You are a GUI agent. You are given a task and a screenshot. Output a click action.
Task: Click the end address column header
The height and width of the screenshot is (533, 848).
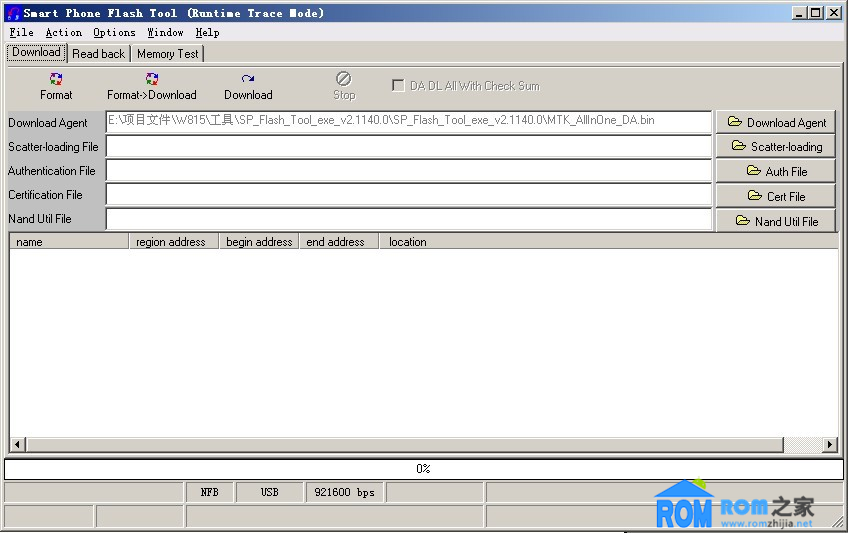coord(339,242)
